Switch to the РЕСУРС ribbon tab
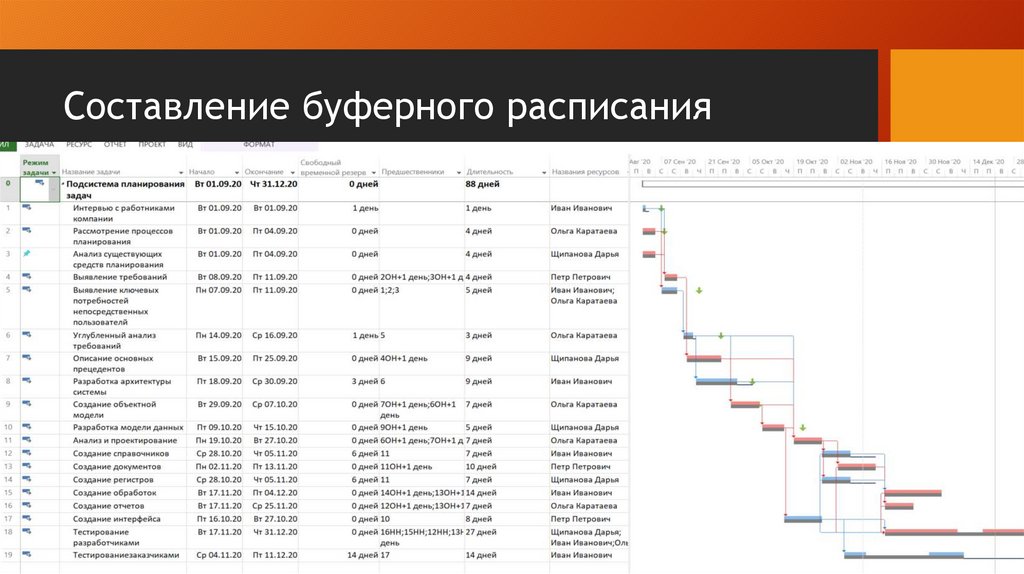1024x574 pixels. tap(79, 144)
